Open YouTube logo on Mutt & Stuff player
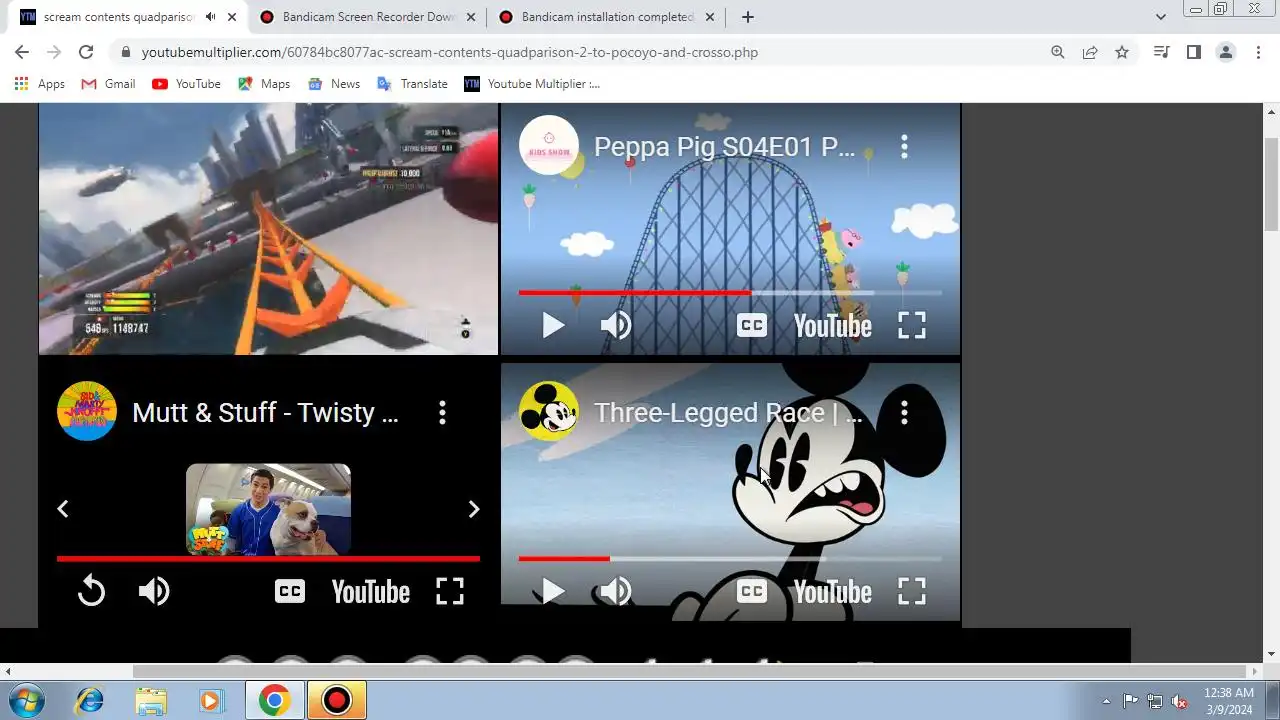The height and width of the screenshot is (720, 1280). tap(370, 592)
